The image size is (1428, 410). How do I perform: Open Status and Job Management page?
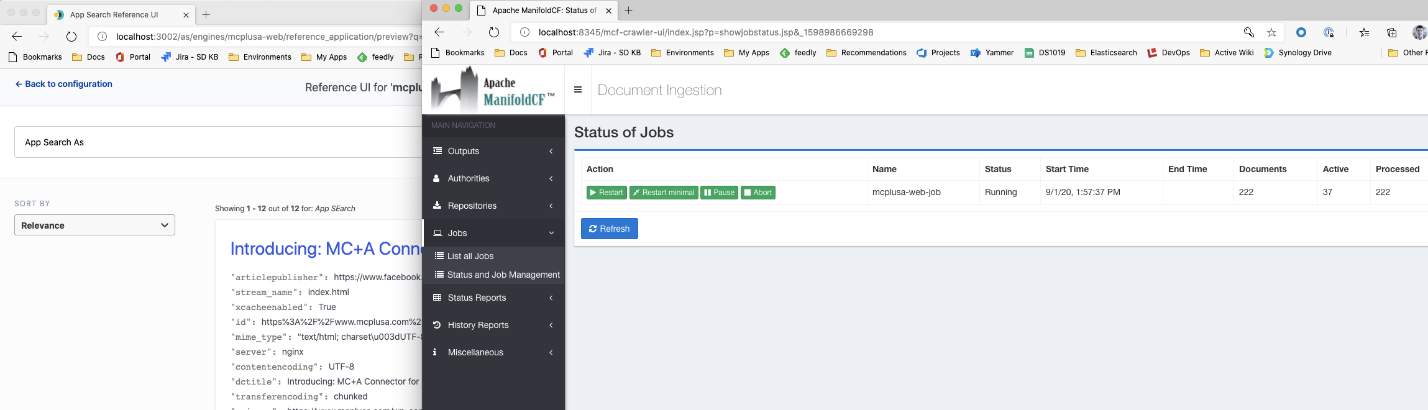point(503,275)
